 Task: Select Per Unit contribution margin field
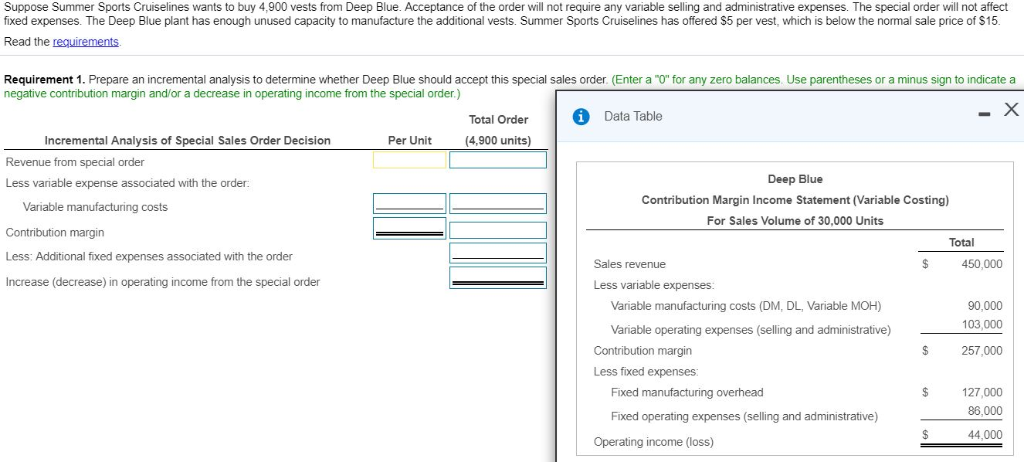pos(409,229)
